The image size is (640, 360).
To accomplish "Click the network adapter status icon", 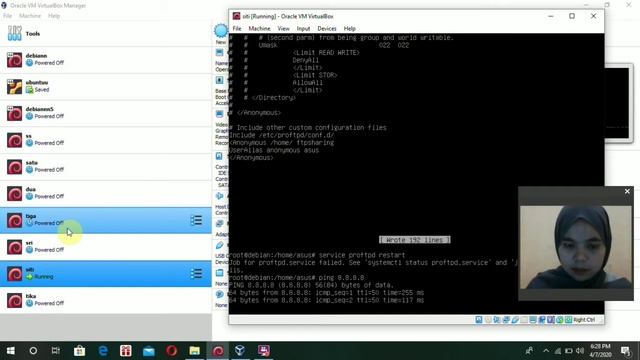I will point(506,320).
